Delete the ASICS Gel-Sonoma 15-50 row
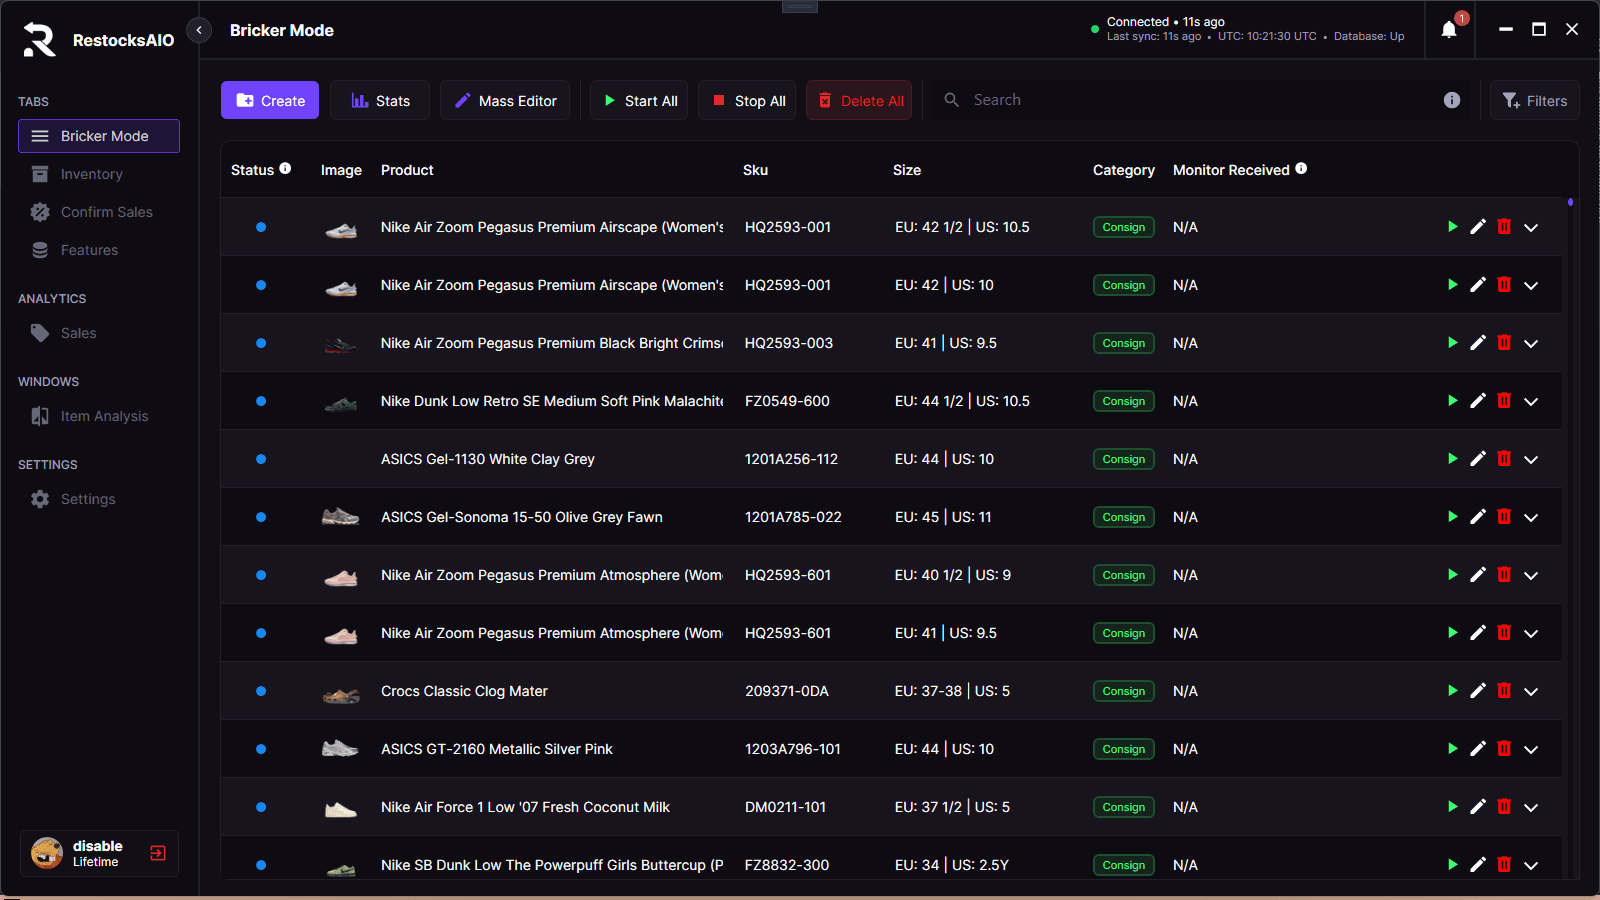This screenshot has height=900, width=1600. 1504,517
